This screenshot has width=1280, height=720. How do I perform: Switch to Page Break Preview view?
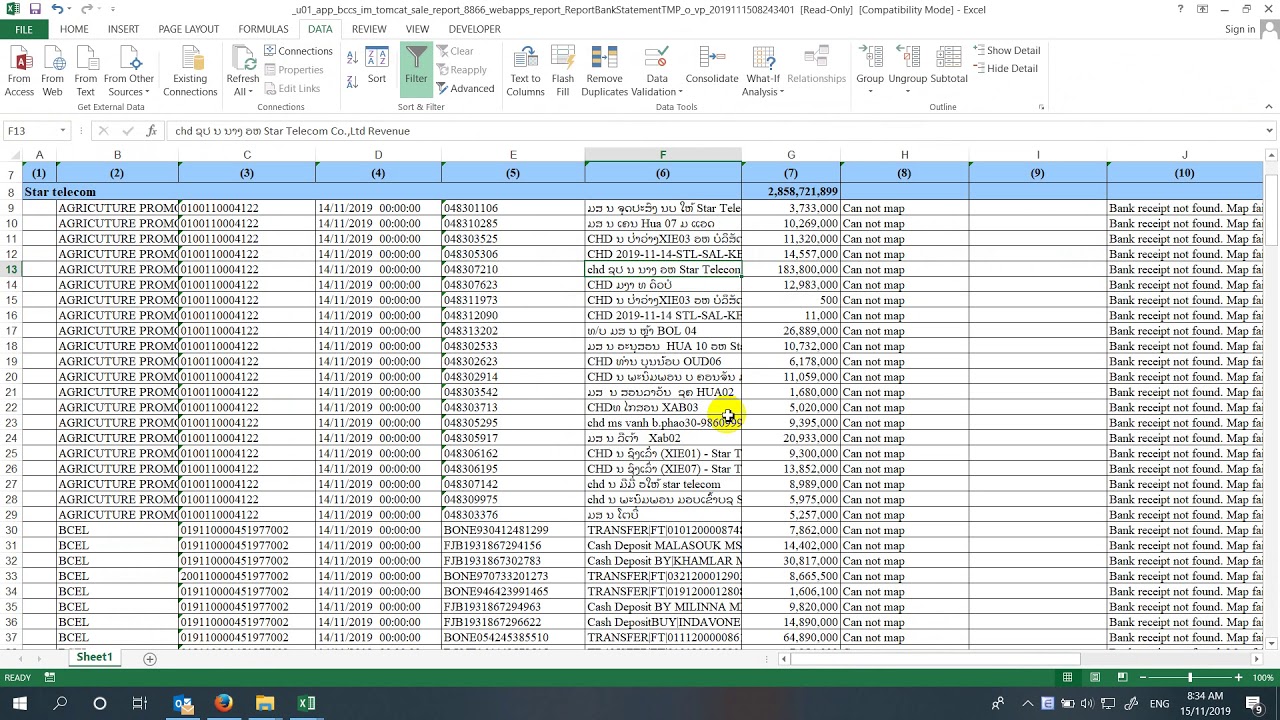point(1122,678)
